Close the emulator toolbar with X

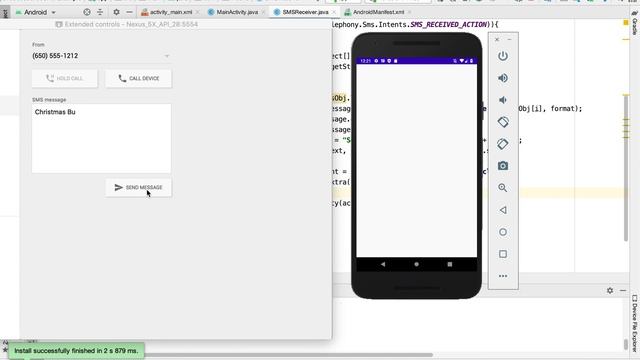point(497,40)
